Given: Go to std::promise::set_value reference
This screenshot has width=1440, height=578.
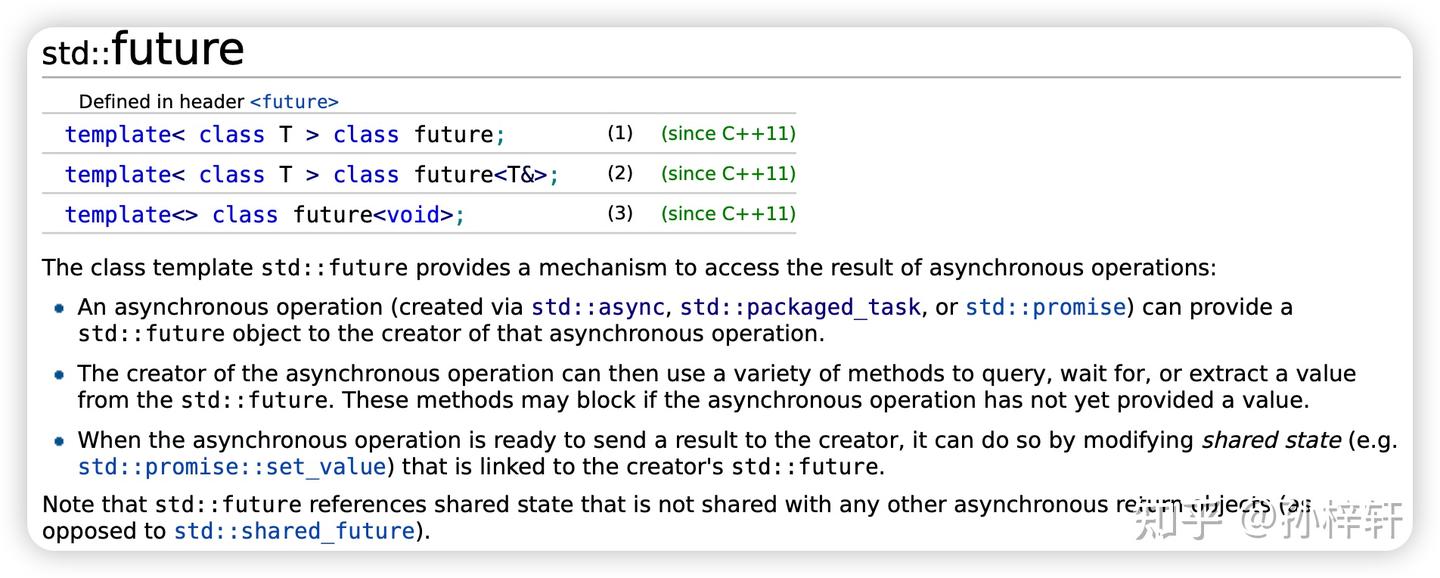Looking at the screenshot, I should pos(232,467).
